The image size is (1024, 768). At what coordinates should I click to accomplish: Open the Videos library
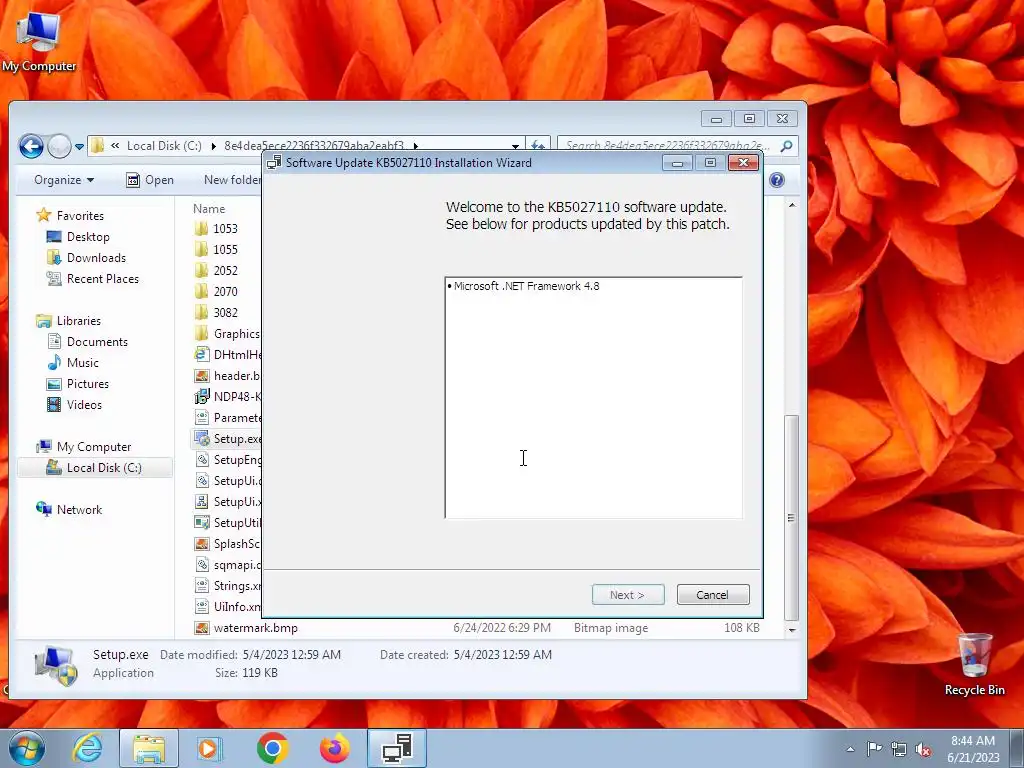point(74,405)
